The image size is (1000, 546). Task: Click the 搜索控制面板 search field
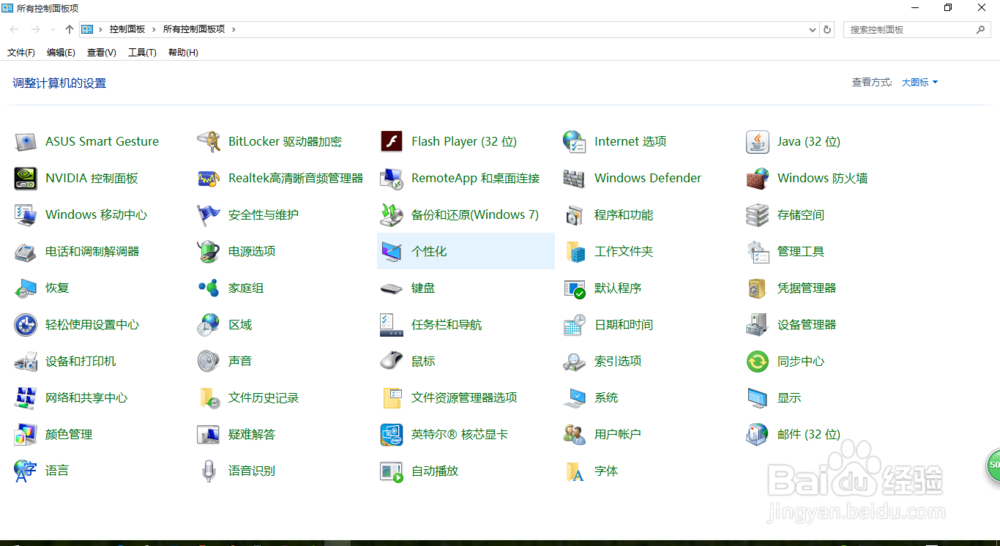pos(916,29)
